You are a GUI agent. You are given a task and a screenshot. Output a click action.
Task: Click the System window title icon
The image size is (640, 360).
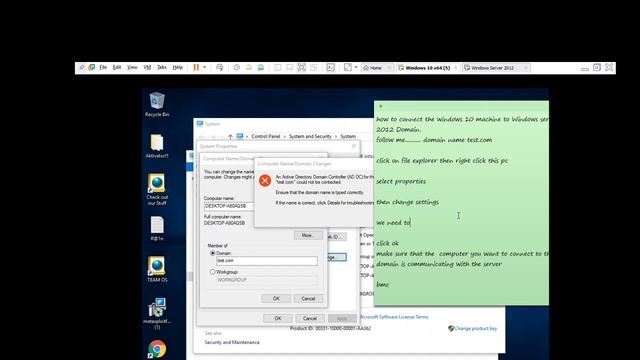(x=200, y=124)
